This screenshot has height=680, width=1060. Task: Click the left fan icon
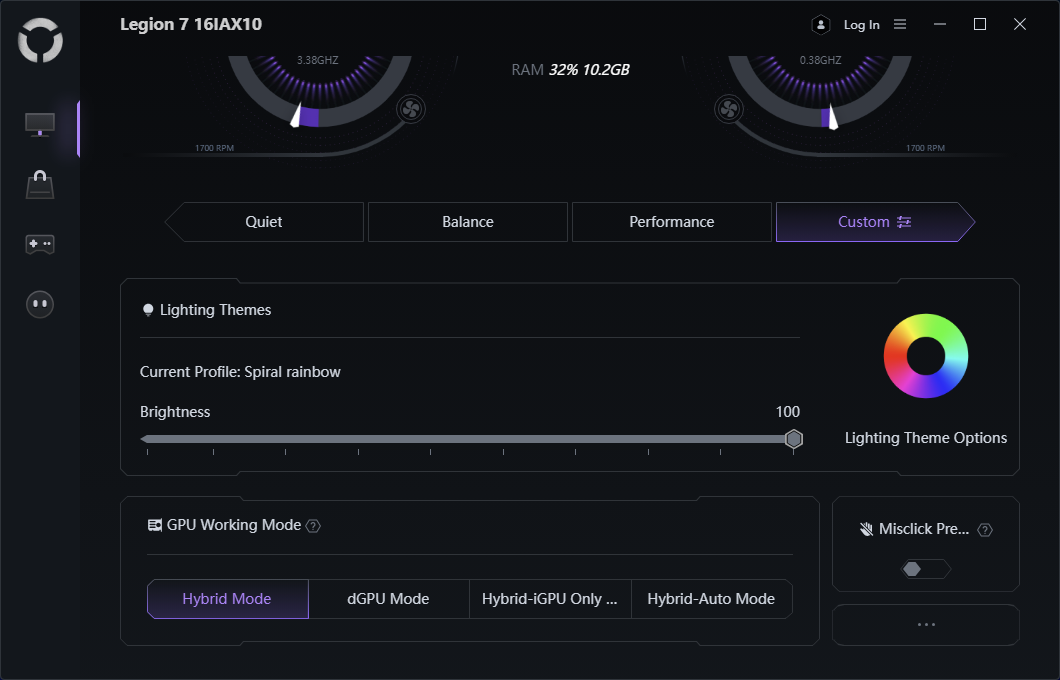(411, 109)
